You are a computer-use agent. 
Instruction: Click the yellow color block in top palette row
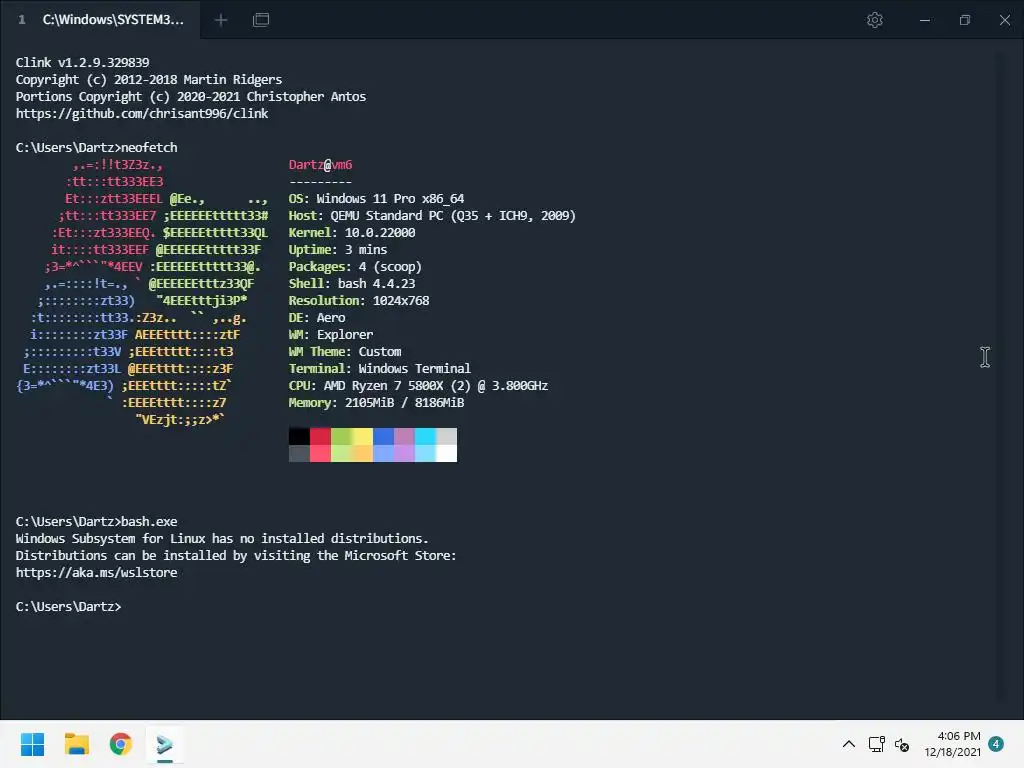pos(362,436)
